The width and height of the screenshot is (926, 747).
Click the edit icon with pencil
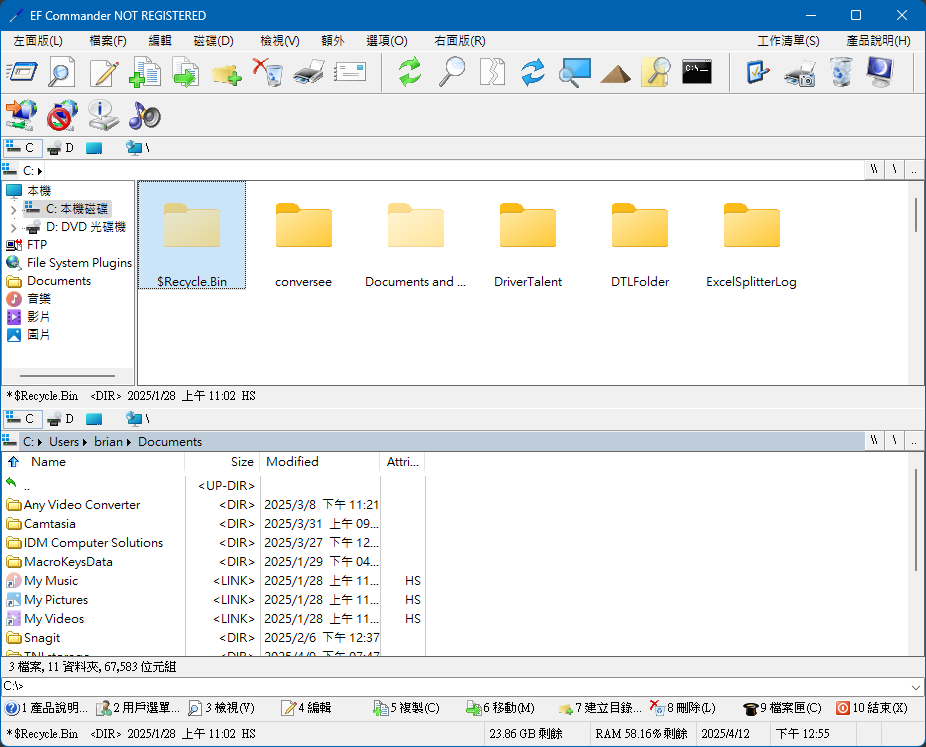coord(104,72)
